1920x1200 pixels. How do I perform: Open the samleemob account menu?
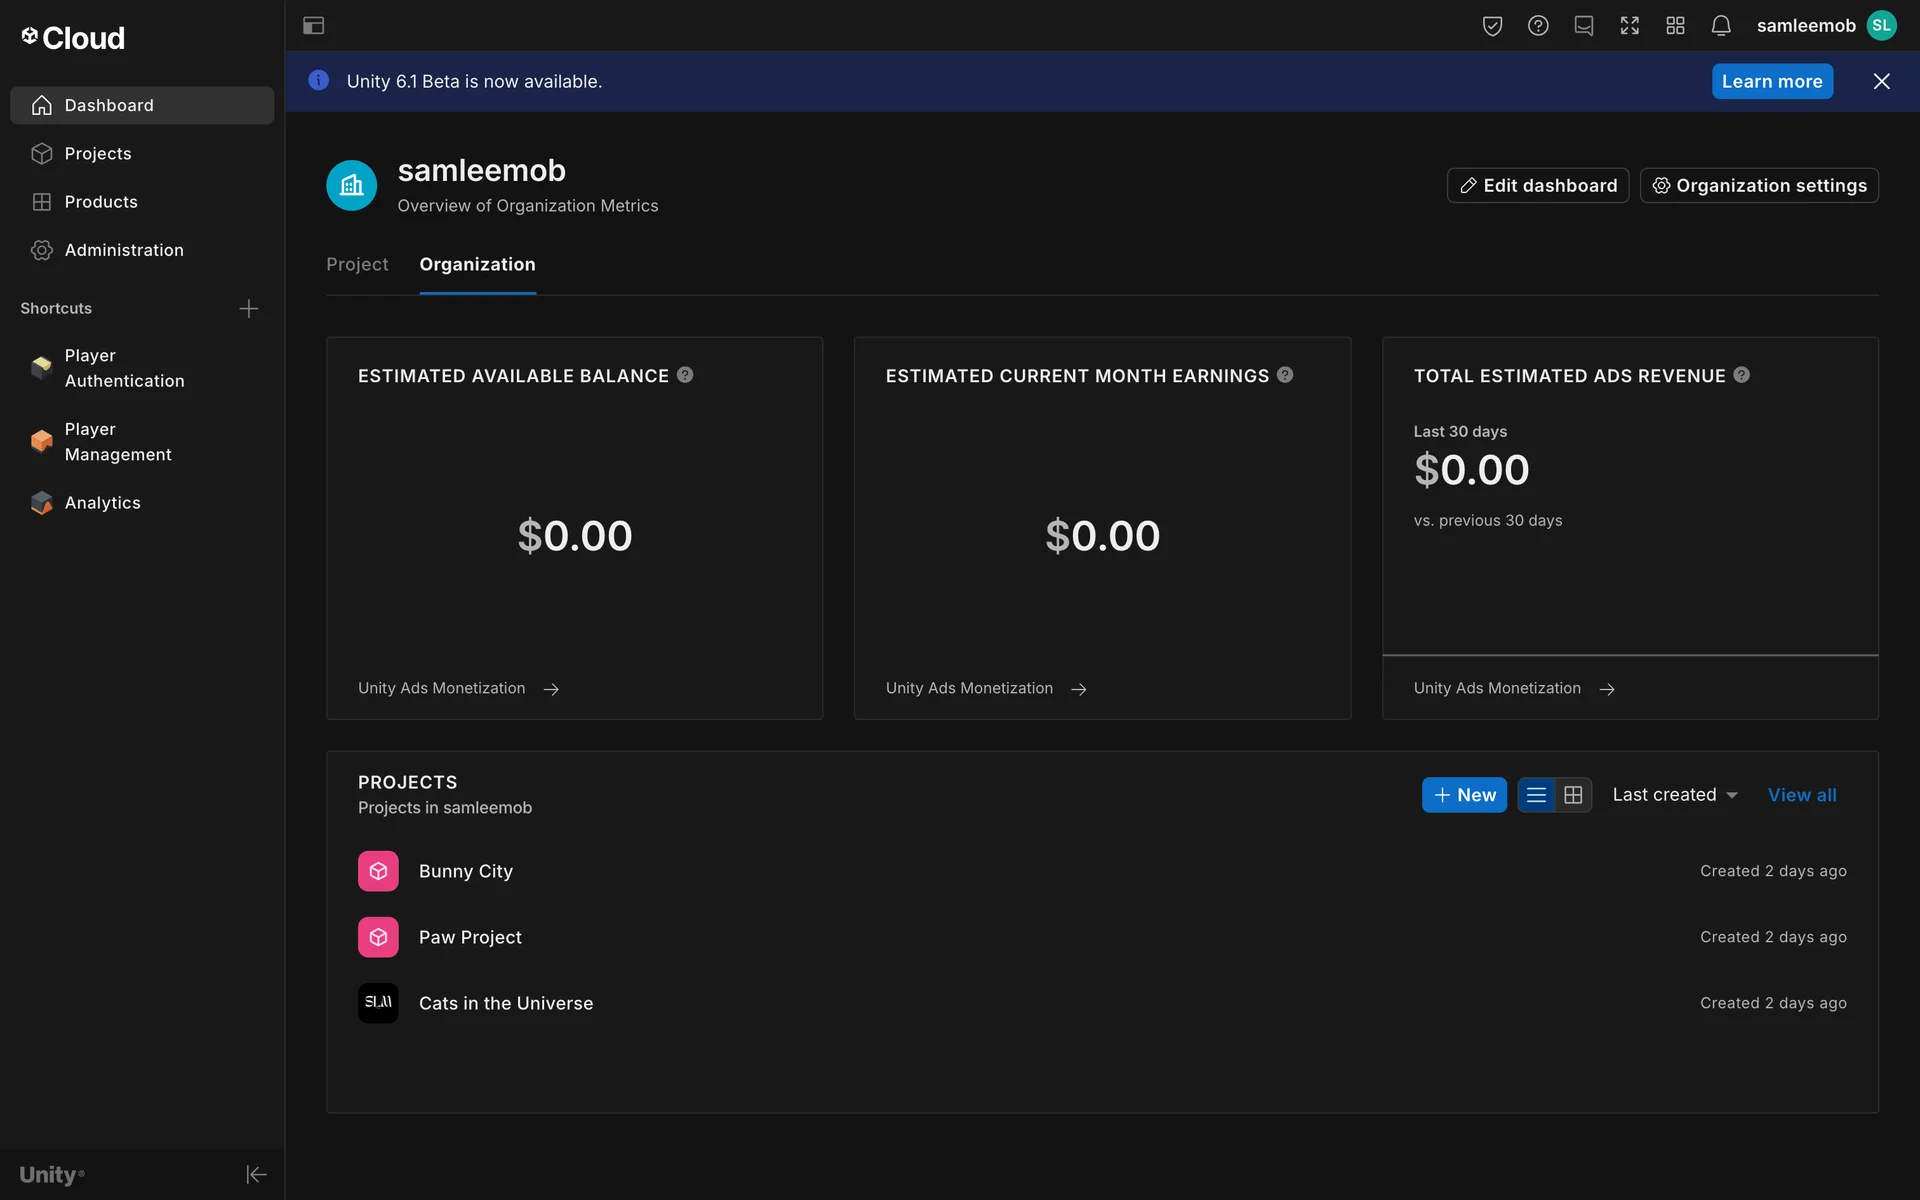1826,26
